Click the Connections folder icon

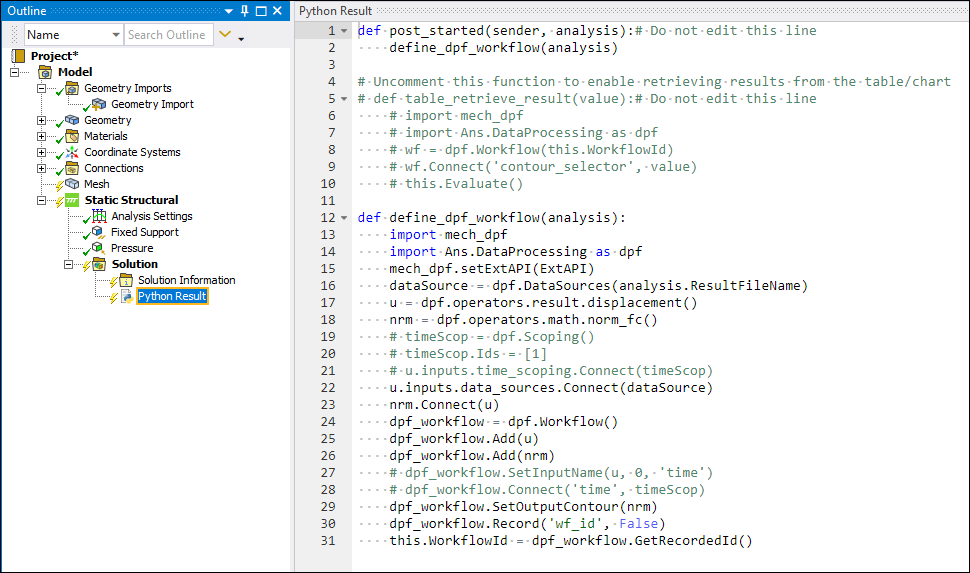point(72,168)
